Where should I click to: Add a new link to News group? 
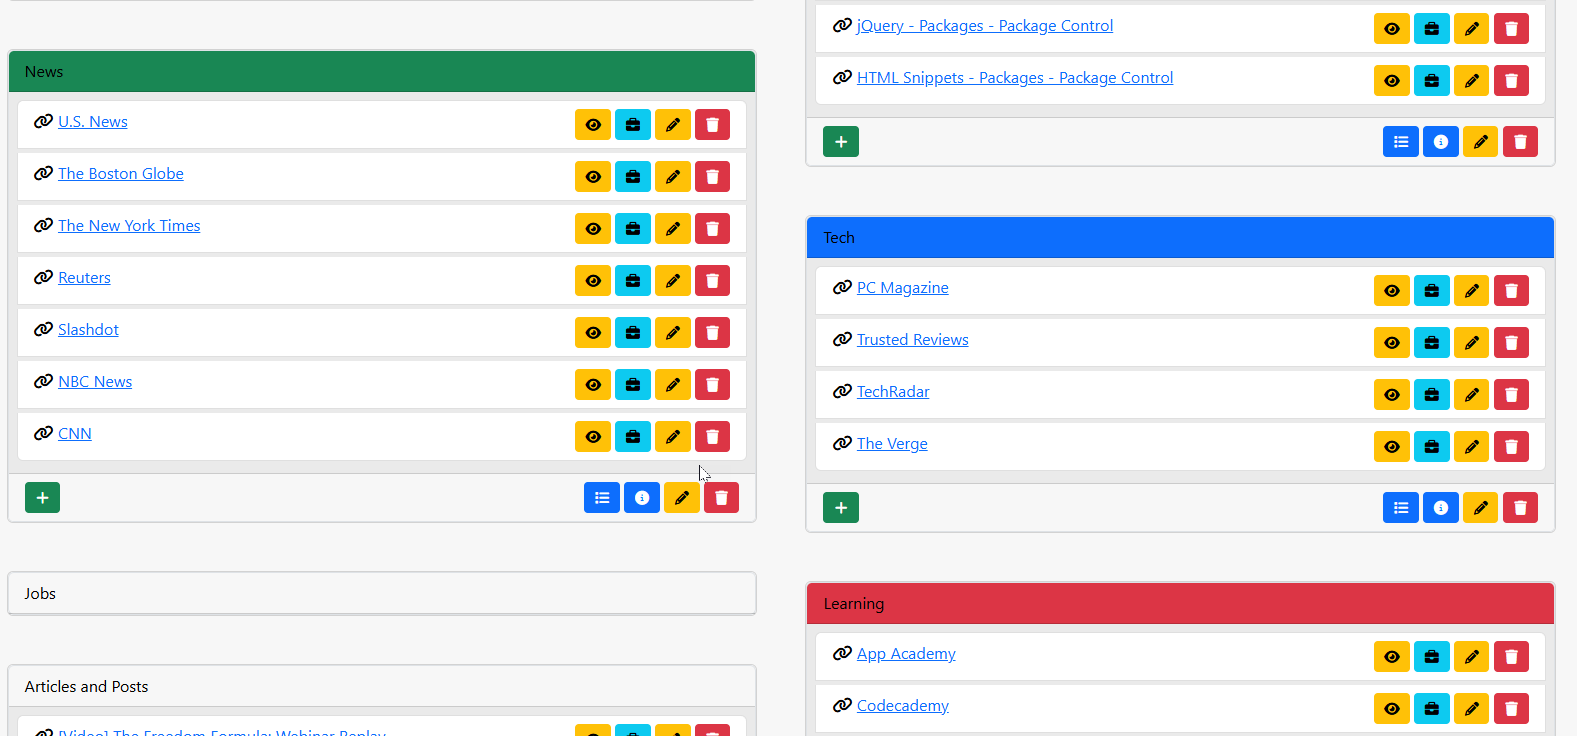pos(42,498)
